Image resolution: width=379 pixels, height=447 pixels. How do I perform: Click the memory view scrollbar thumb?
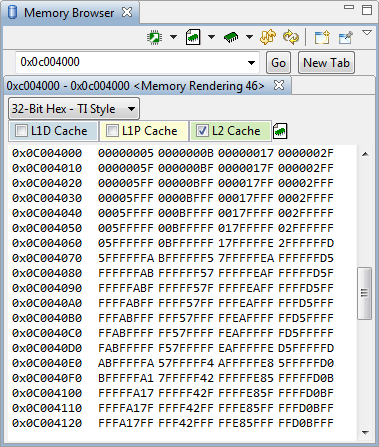click(365, 293)
